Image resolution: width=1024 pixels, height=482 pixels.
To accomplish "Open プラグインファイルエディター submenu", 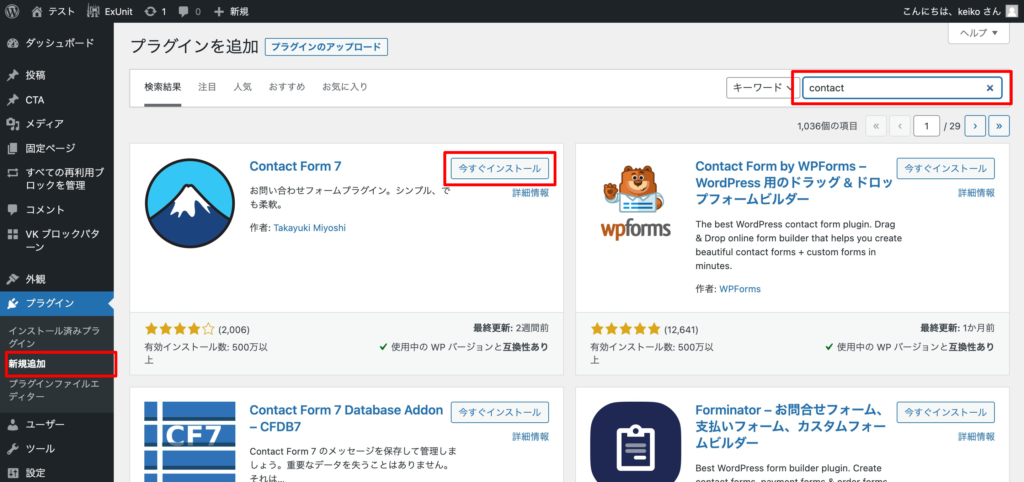I will point(54,390).
